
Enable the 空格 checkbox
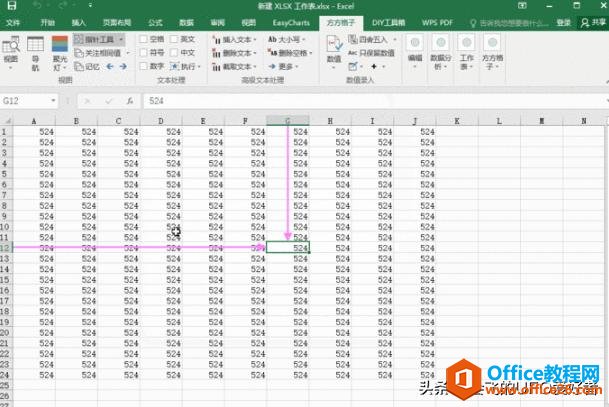pos(143,39)
